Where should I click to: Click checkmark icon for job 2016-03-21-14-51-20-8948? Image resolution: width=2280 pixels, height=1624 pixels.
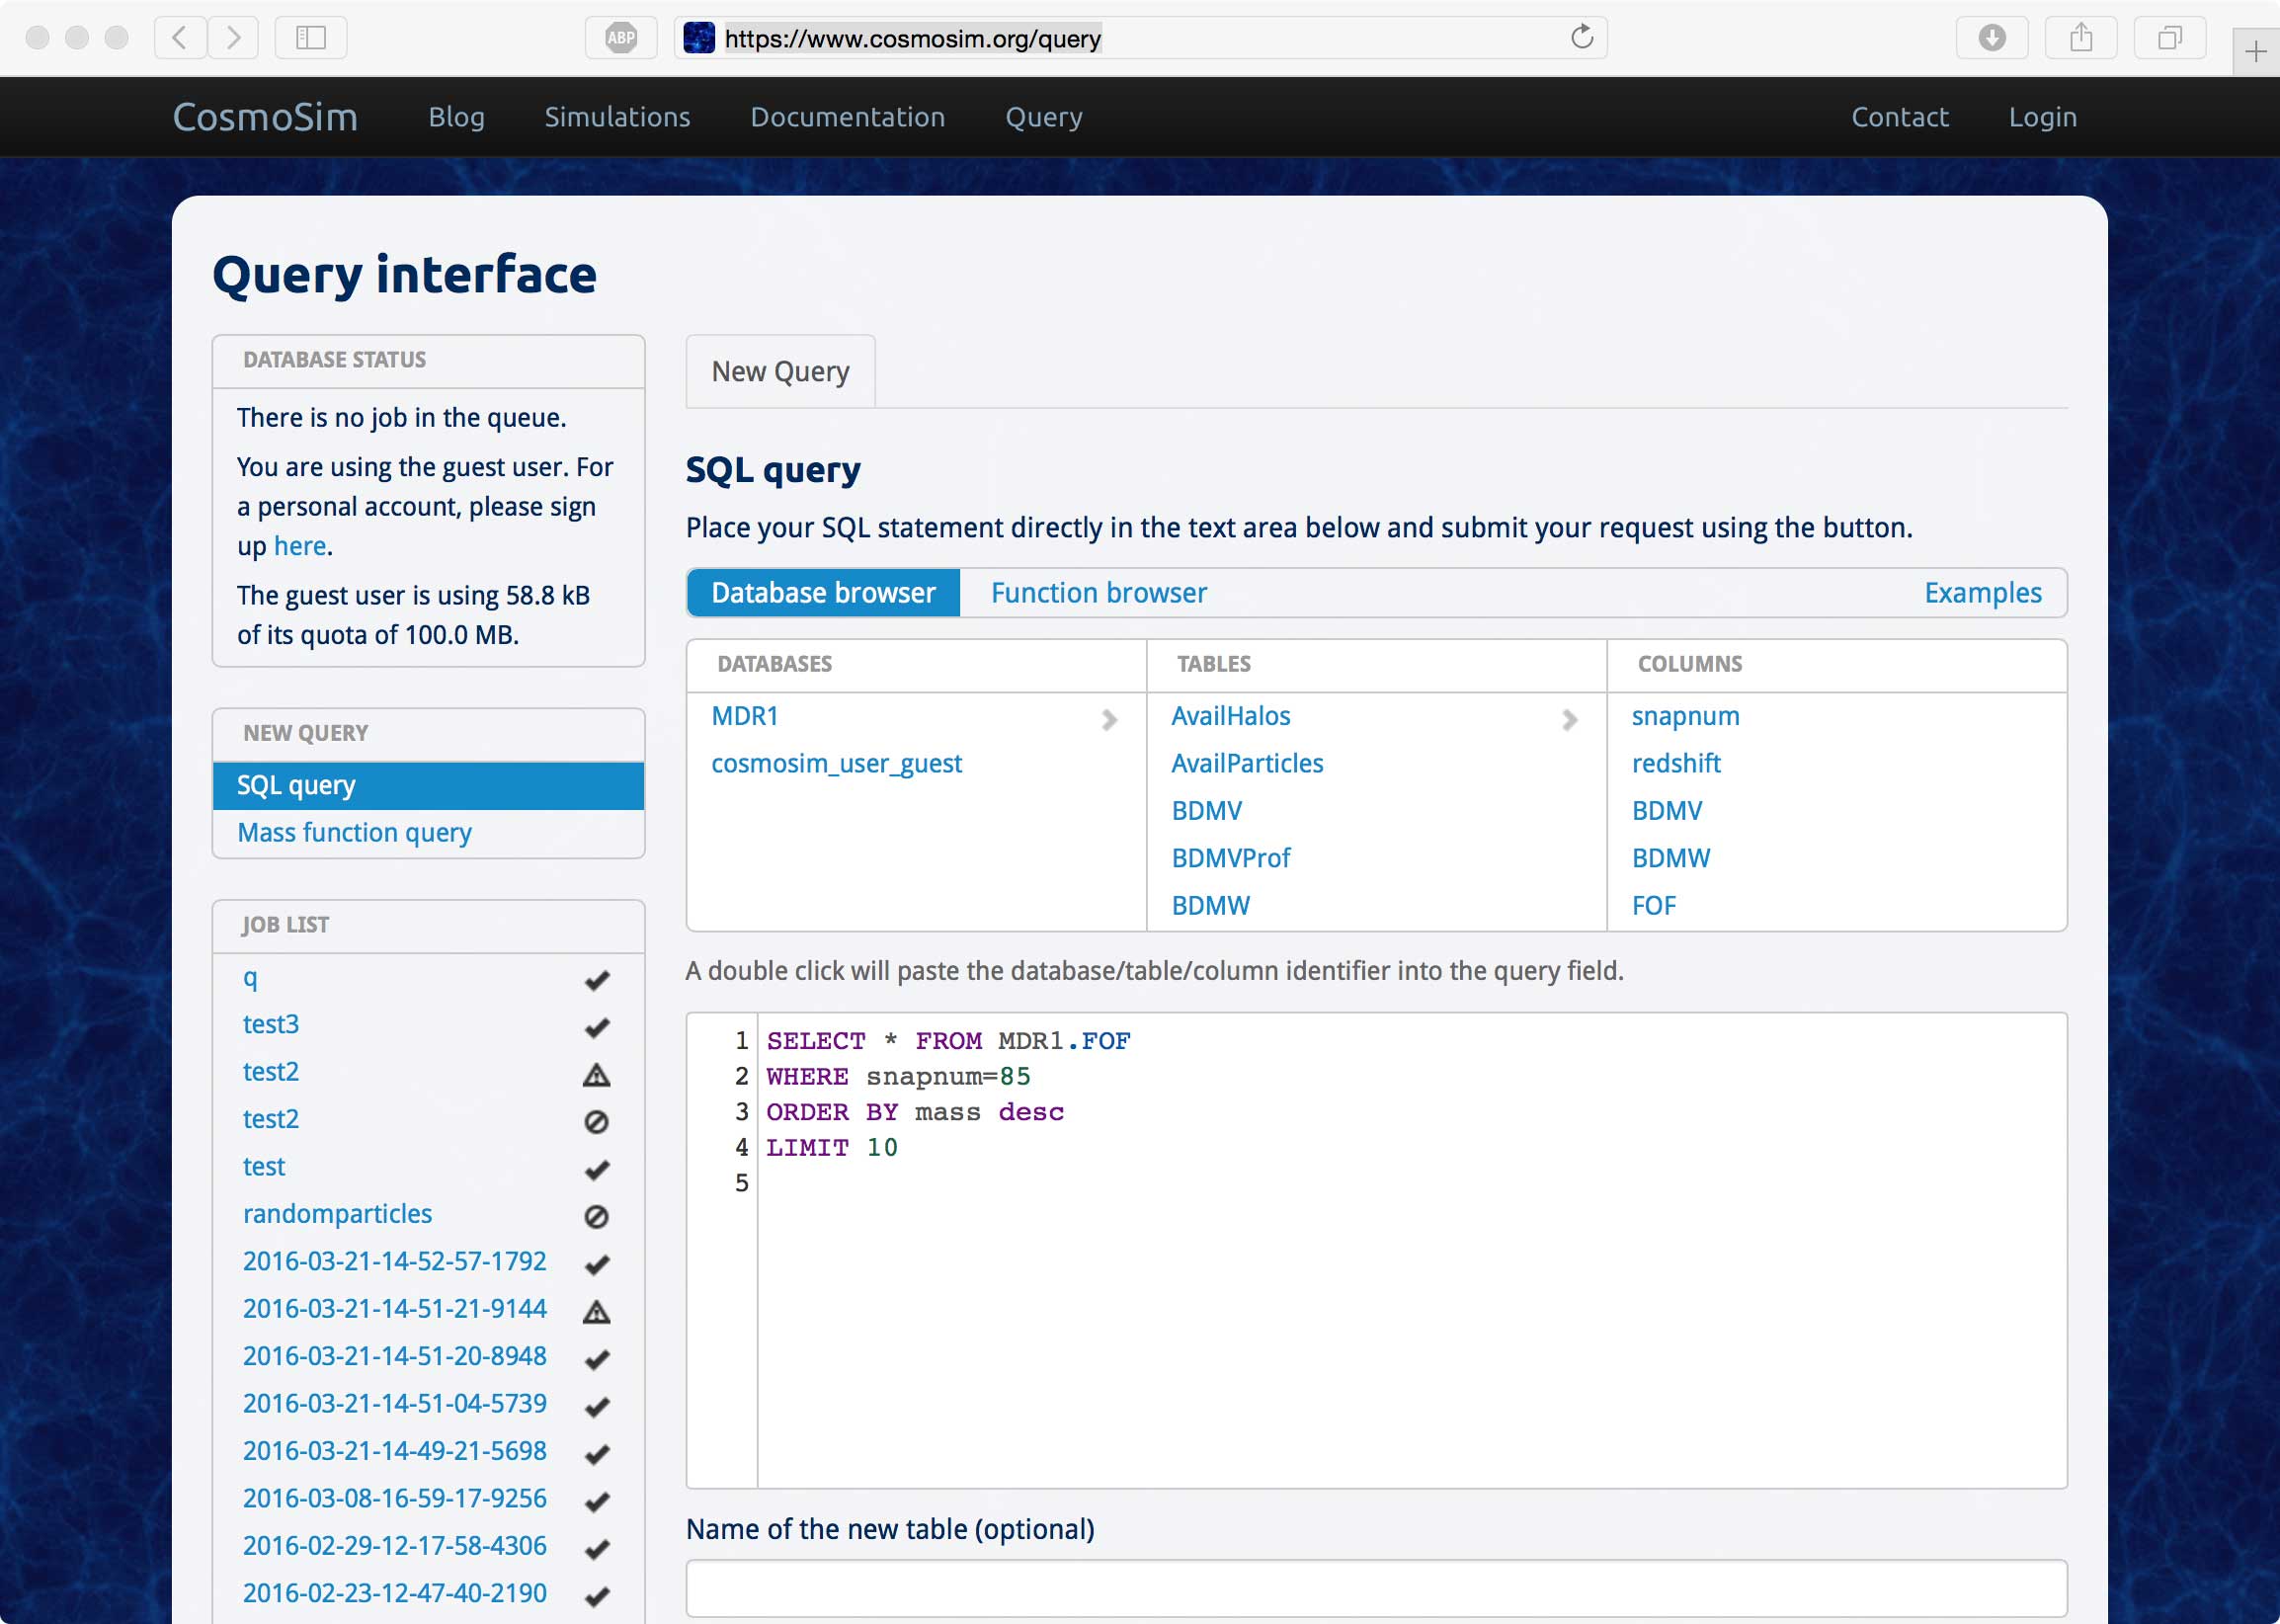click(597, 1359)
